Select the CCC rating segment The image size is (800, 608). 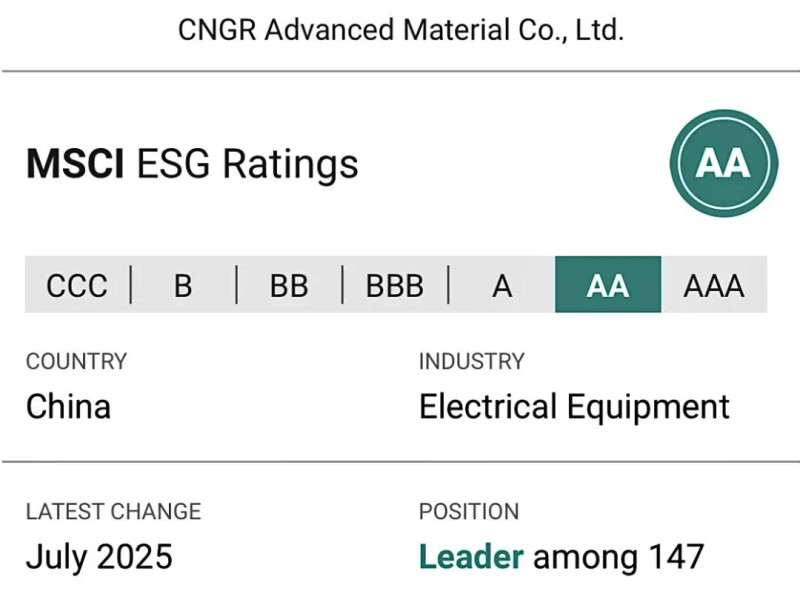click(x=77, y=285)
